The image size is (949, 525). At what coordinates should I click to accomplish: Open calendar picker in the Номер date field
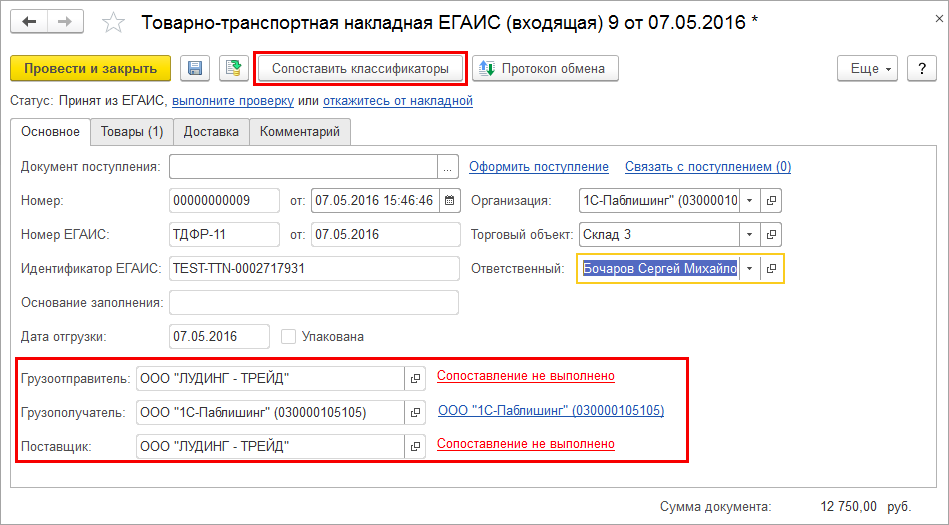tap(449, 200)
